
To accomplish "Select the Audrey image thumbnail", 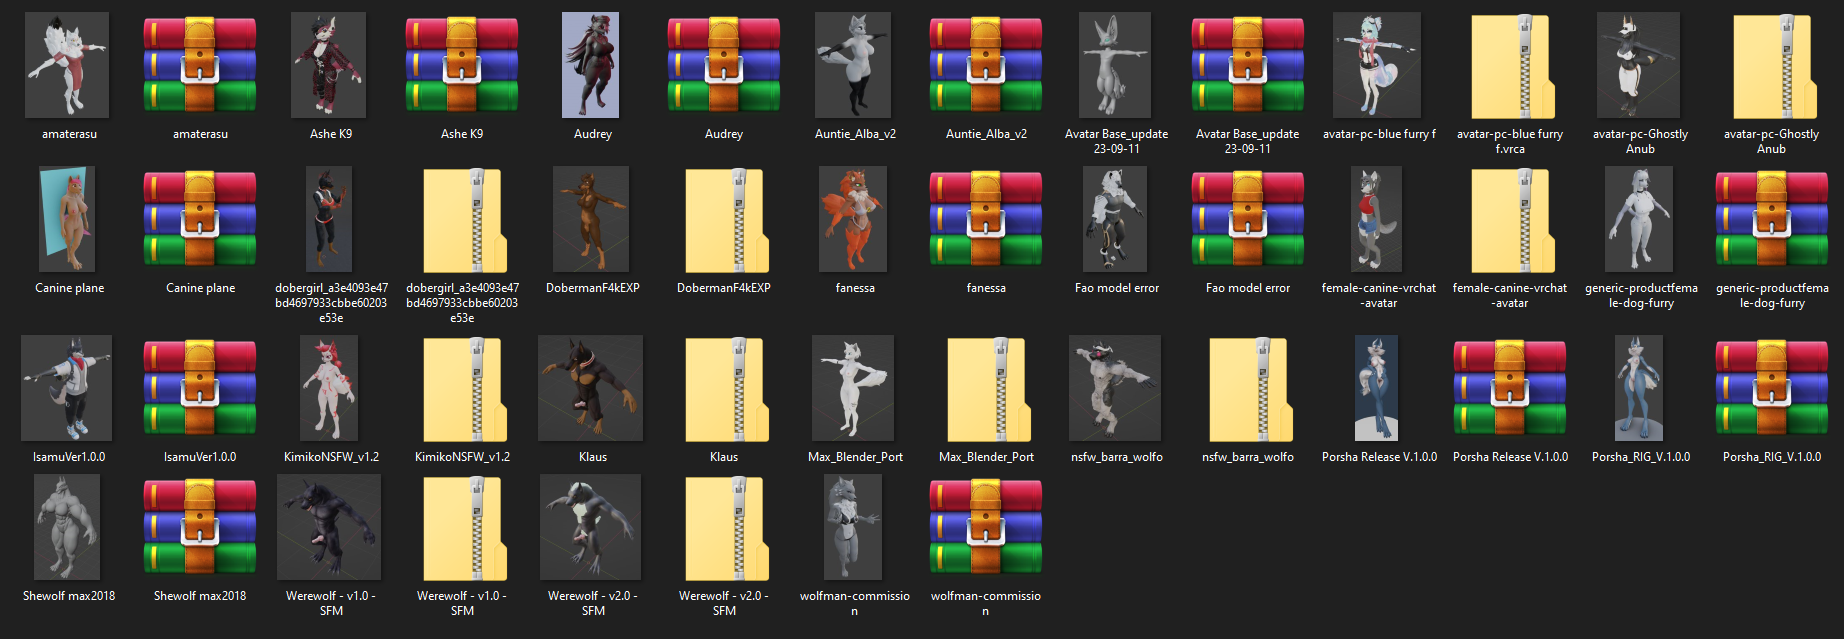I will (591, 65).
